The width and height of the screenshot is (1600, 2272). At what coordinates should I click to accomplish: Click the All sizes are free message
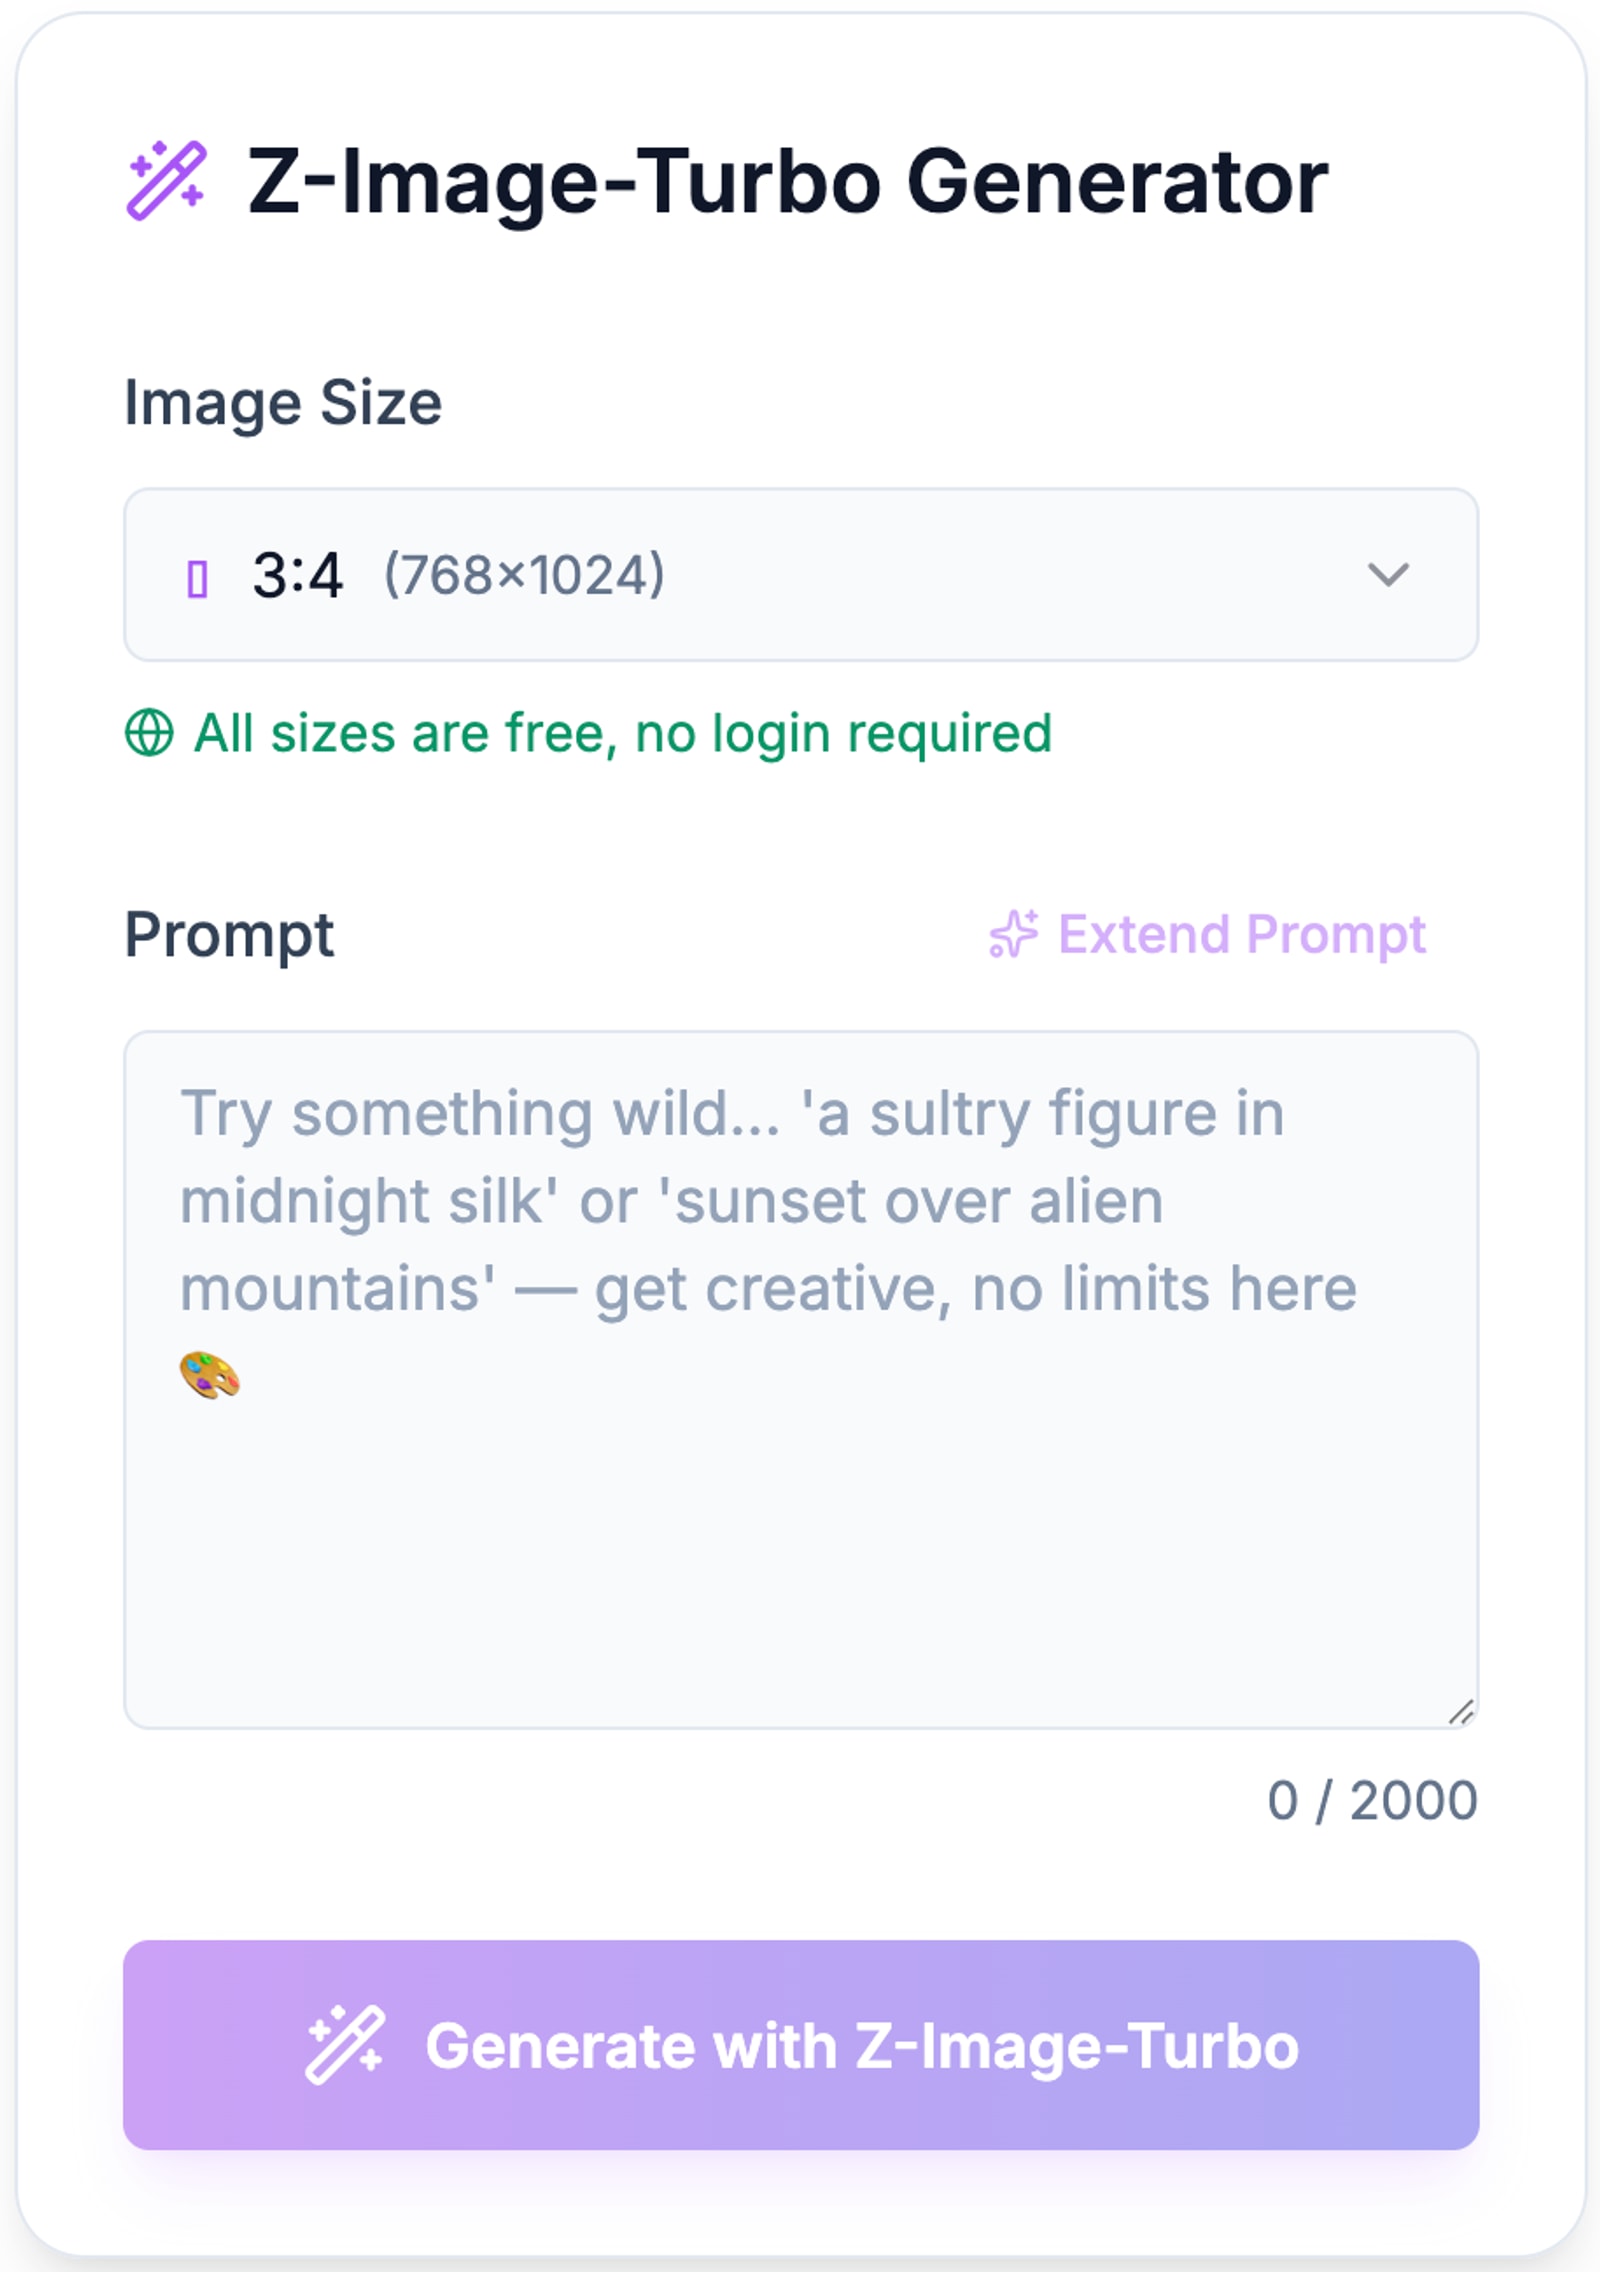(x=621, y=733)
